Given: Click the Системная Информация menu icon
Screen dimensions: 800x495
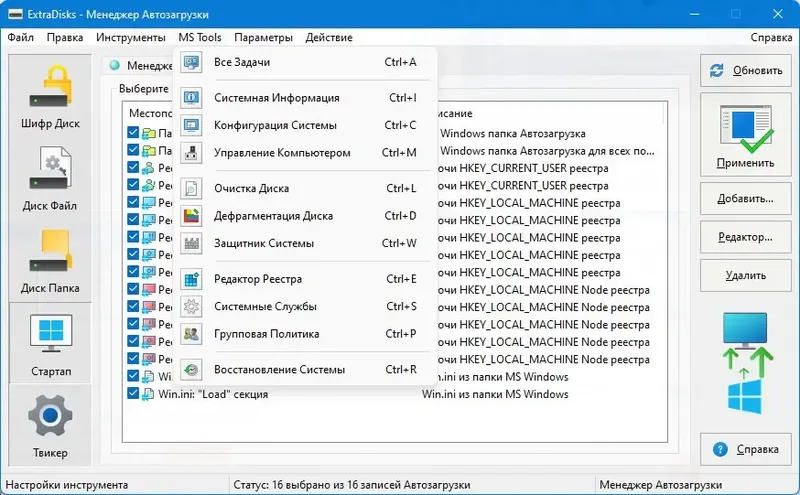Looking at the screenshot, I should point(194,98).
